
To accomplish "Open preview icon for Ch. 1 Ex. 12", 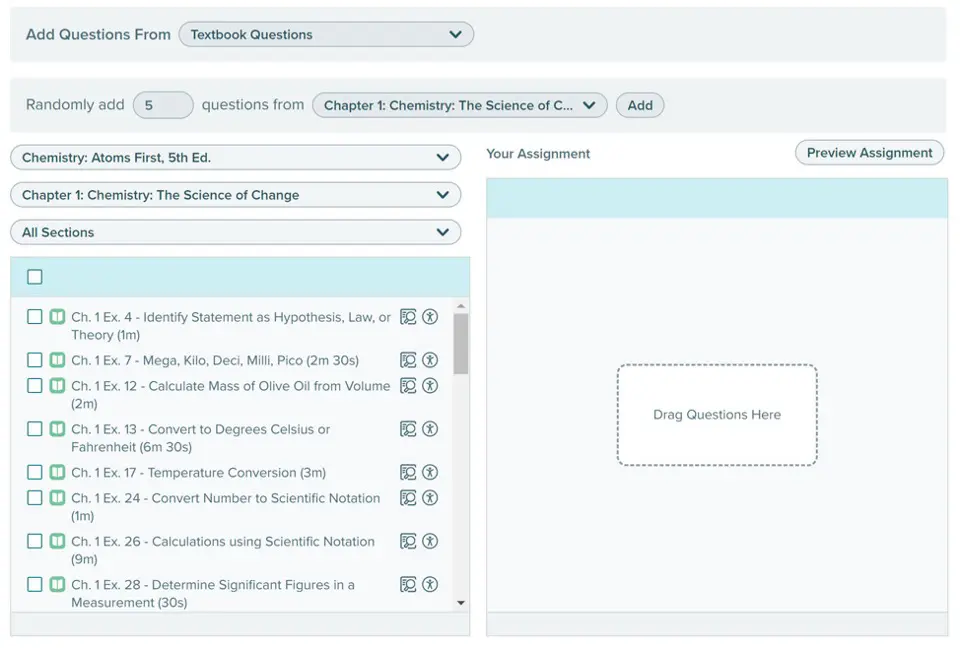I will click(x=408, y=385).
